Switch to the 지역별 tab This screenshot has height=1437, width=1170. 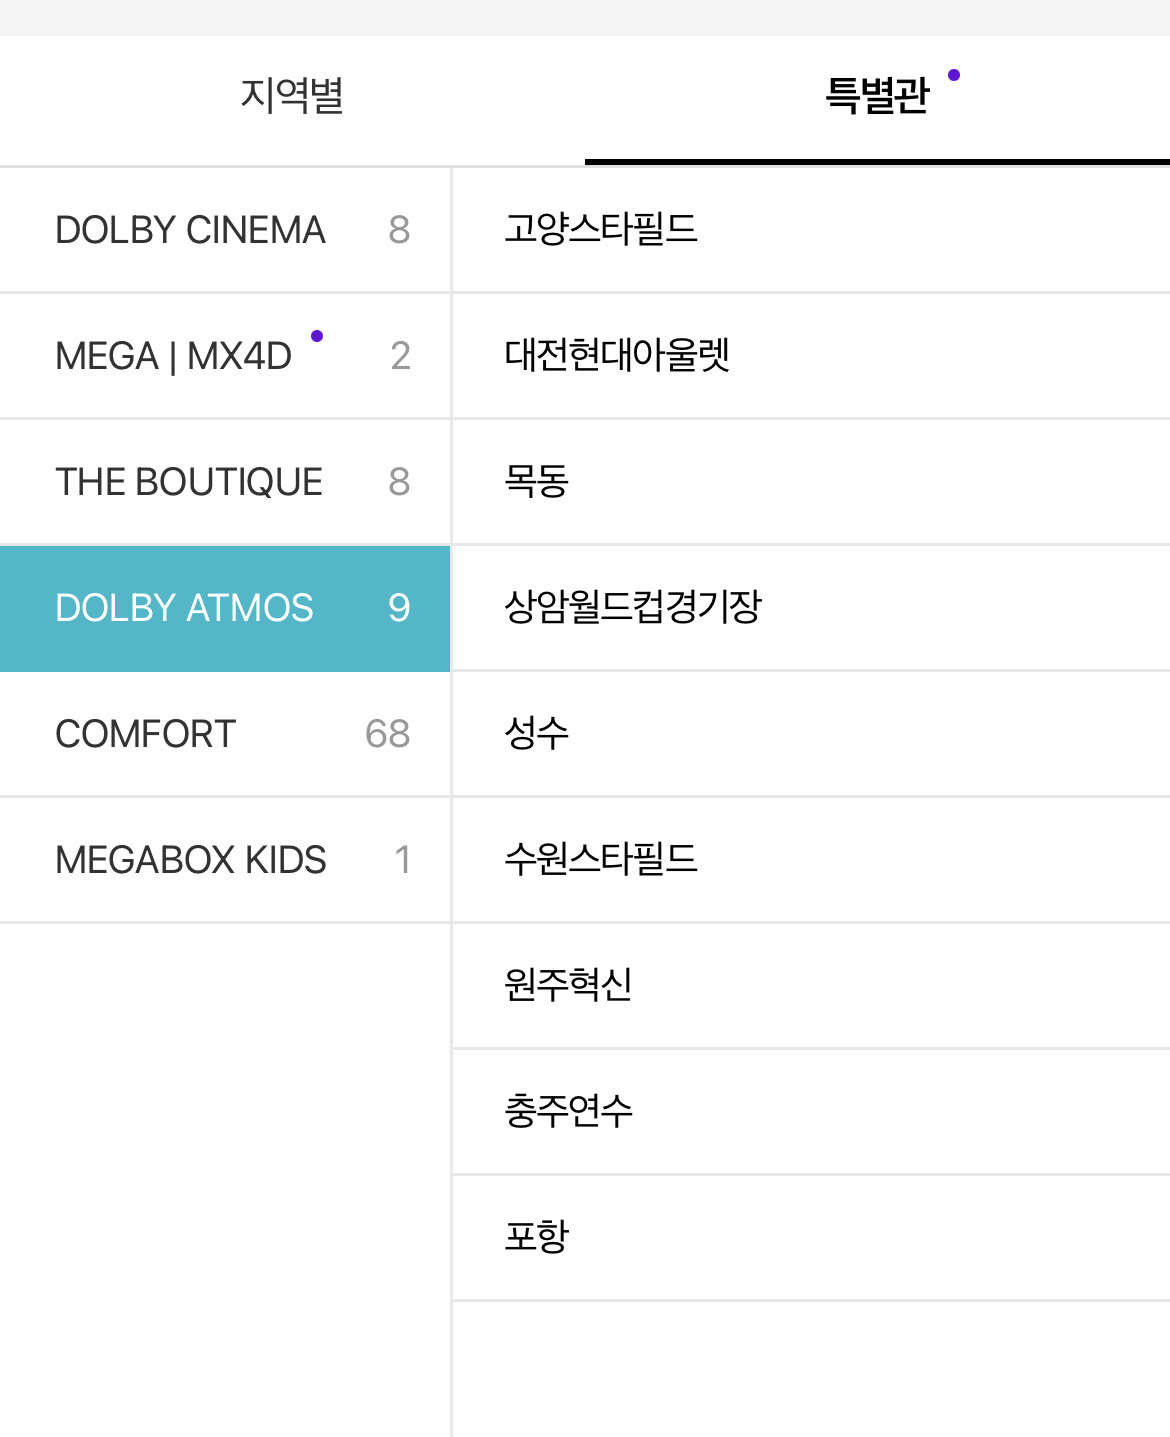(292, 96)
